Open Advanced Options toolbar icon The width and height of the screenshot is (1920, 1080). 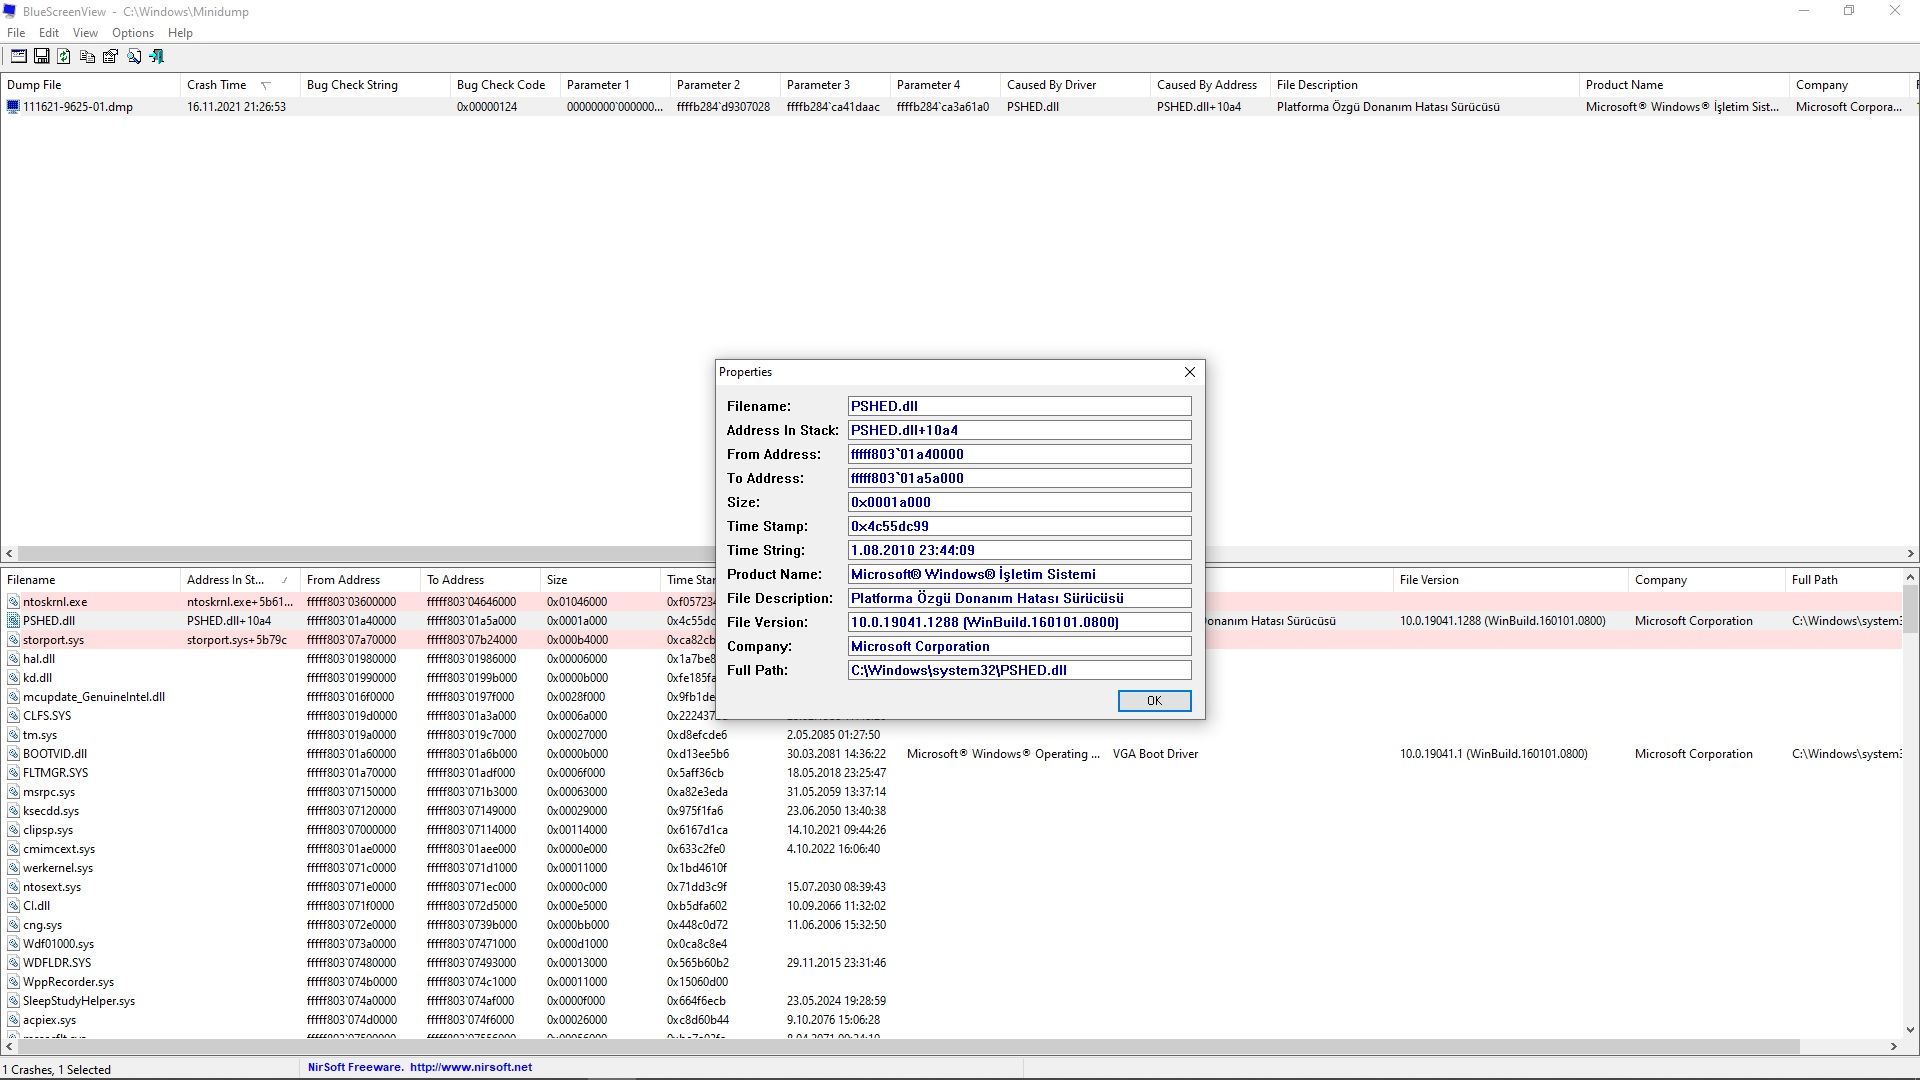pos(18,57)
